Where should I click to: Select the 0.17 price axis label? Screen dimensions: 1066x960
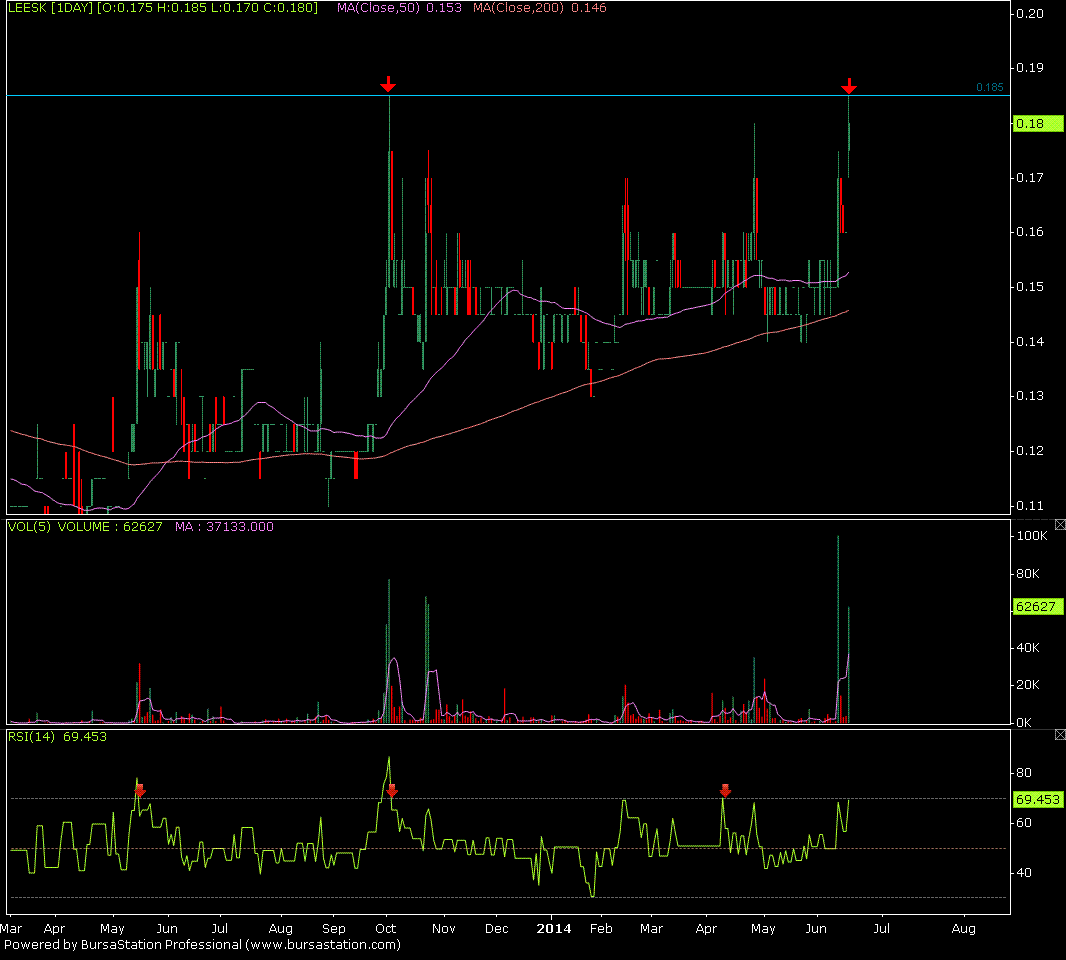(1030, 178)
